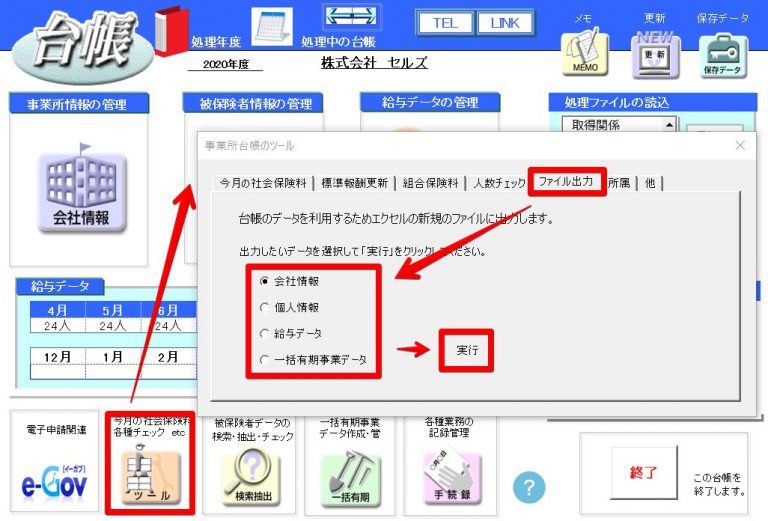Open the 会社情報 building icon
Image resolution: width=768 pixels, height=521 pixels.
82,191
